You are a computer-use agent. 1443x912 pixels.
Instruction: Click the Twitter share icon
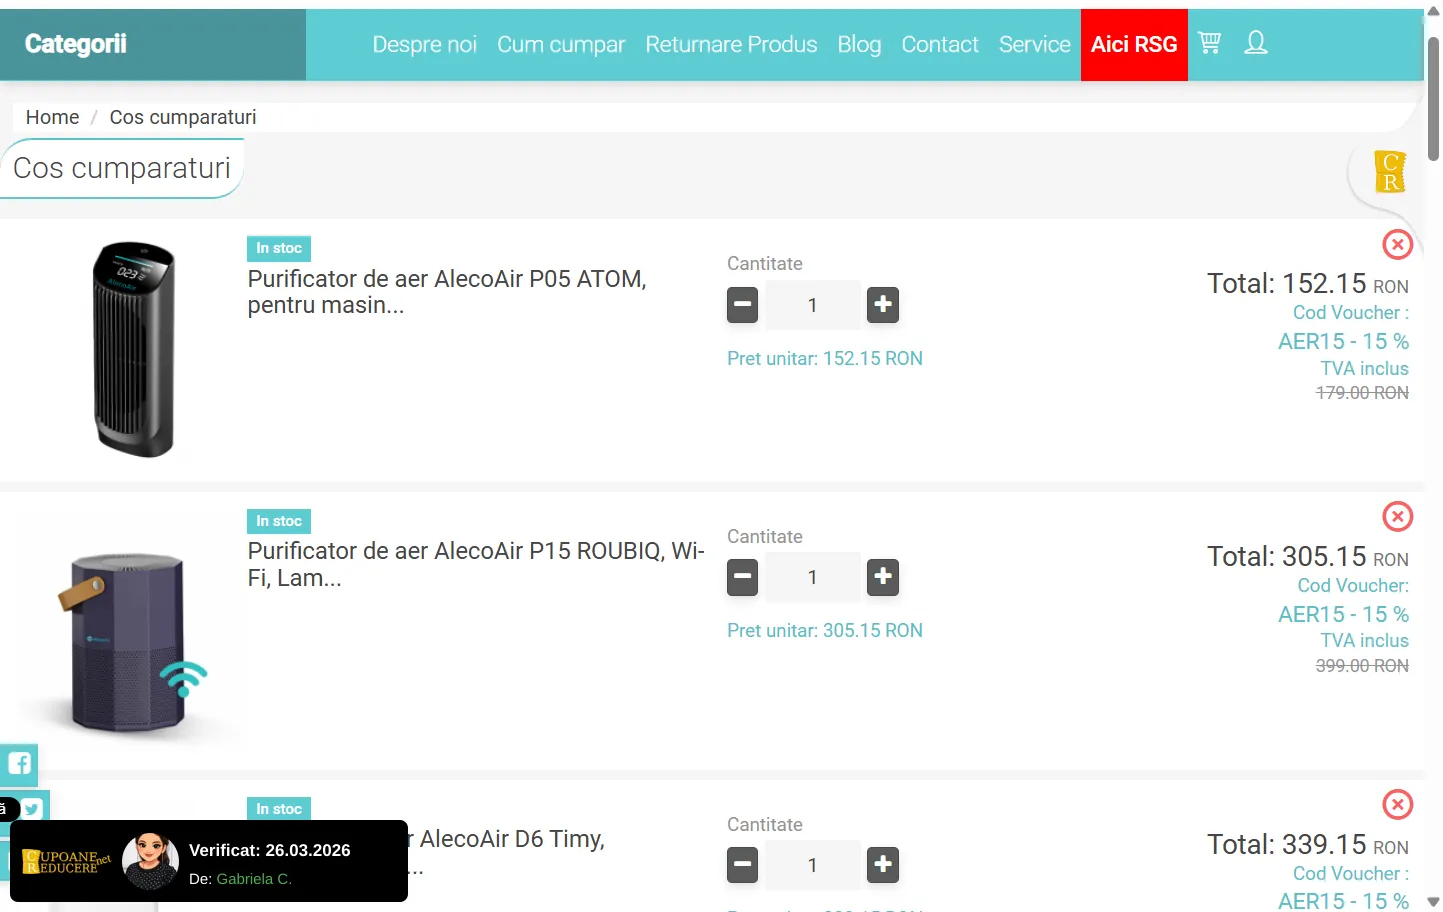tap(32, 808)
